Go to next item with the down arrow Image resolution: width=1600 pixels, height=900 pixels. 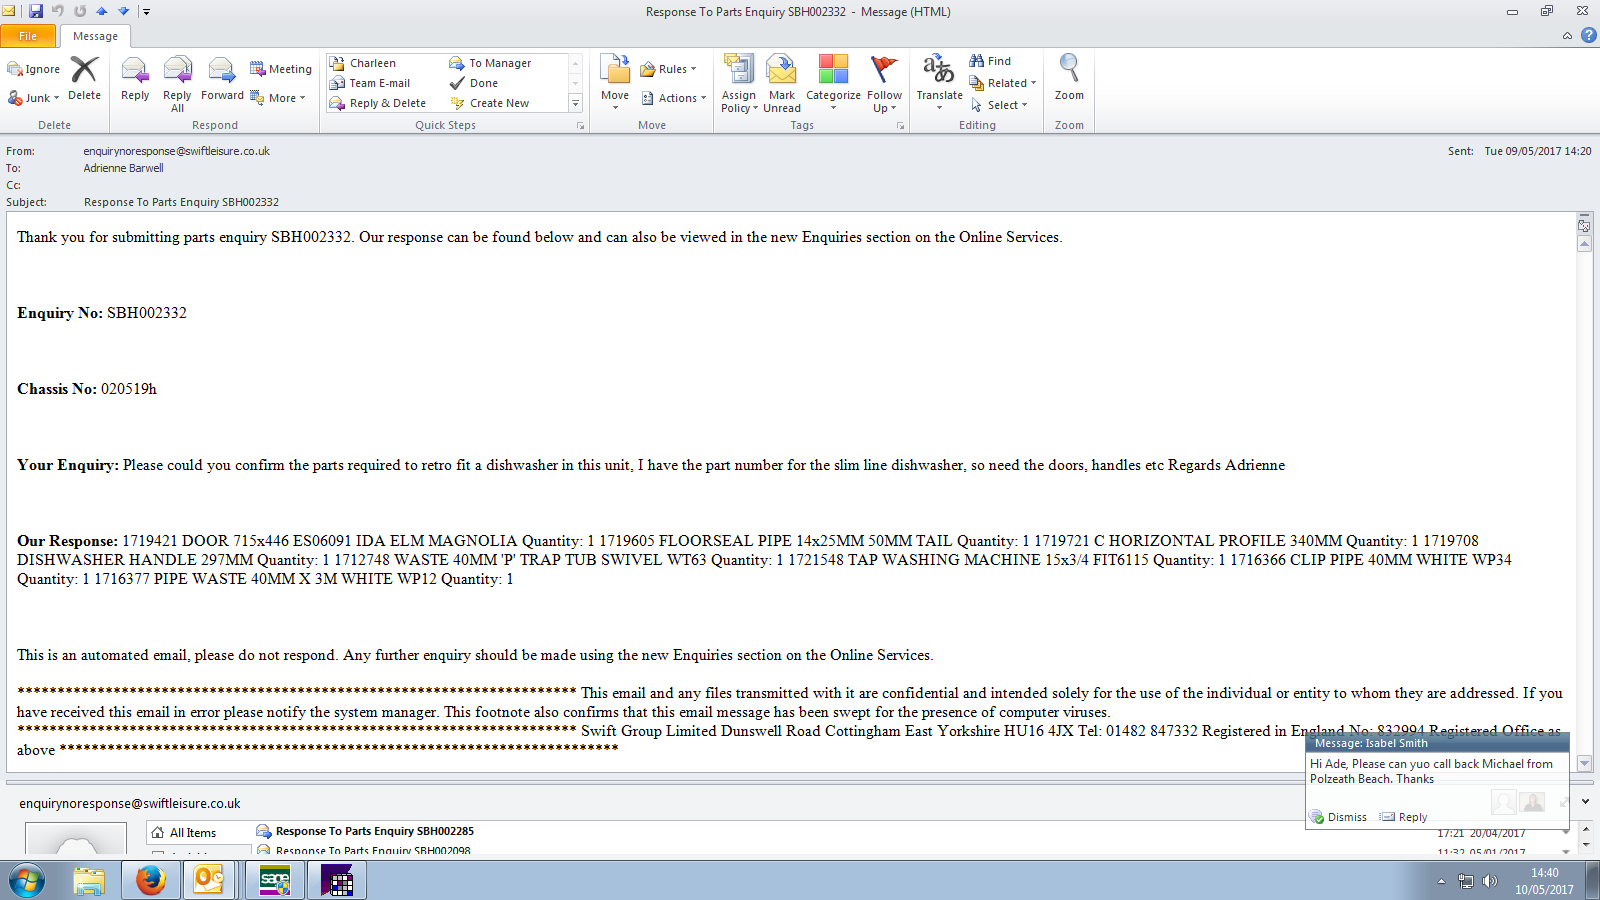[x=124, y=11]
